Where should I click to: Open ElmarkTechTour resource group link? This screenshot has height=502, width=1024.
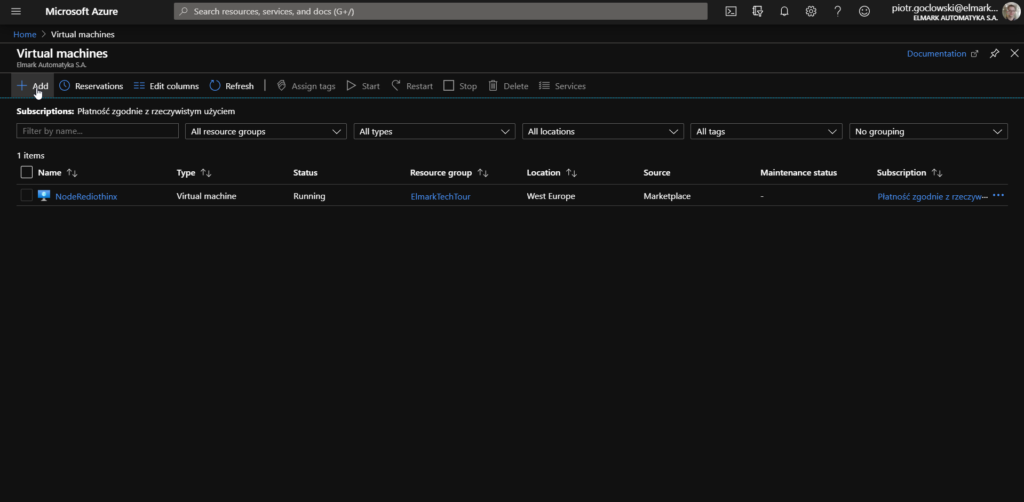tap(440, 196)
